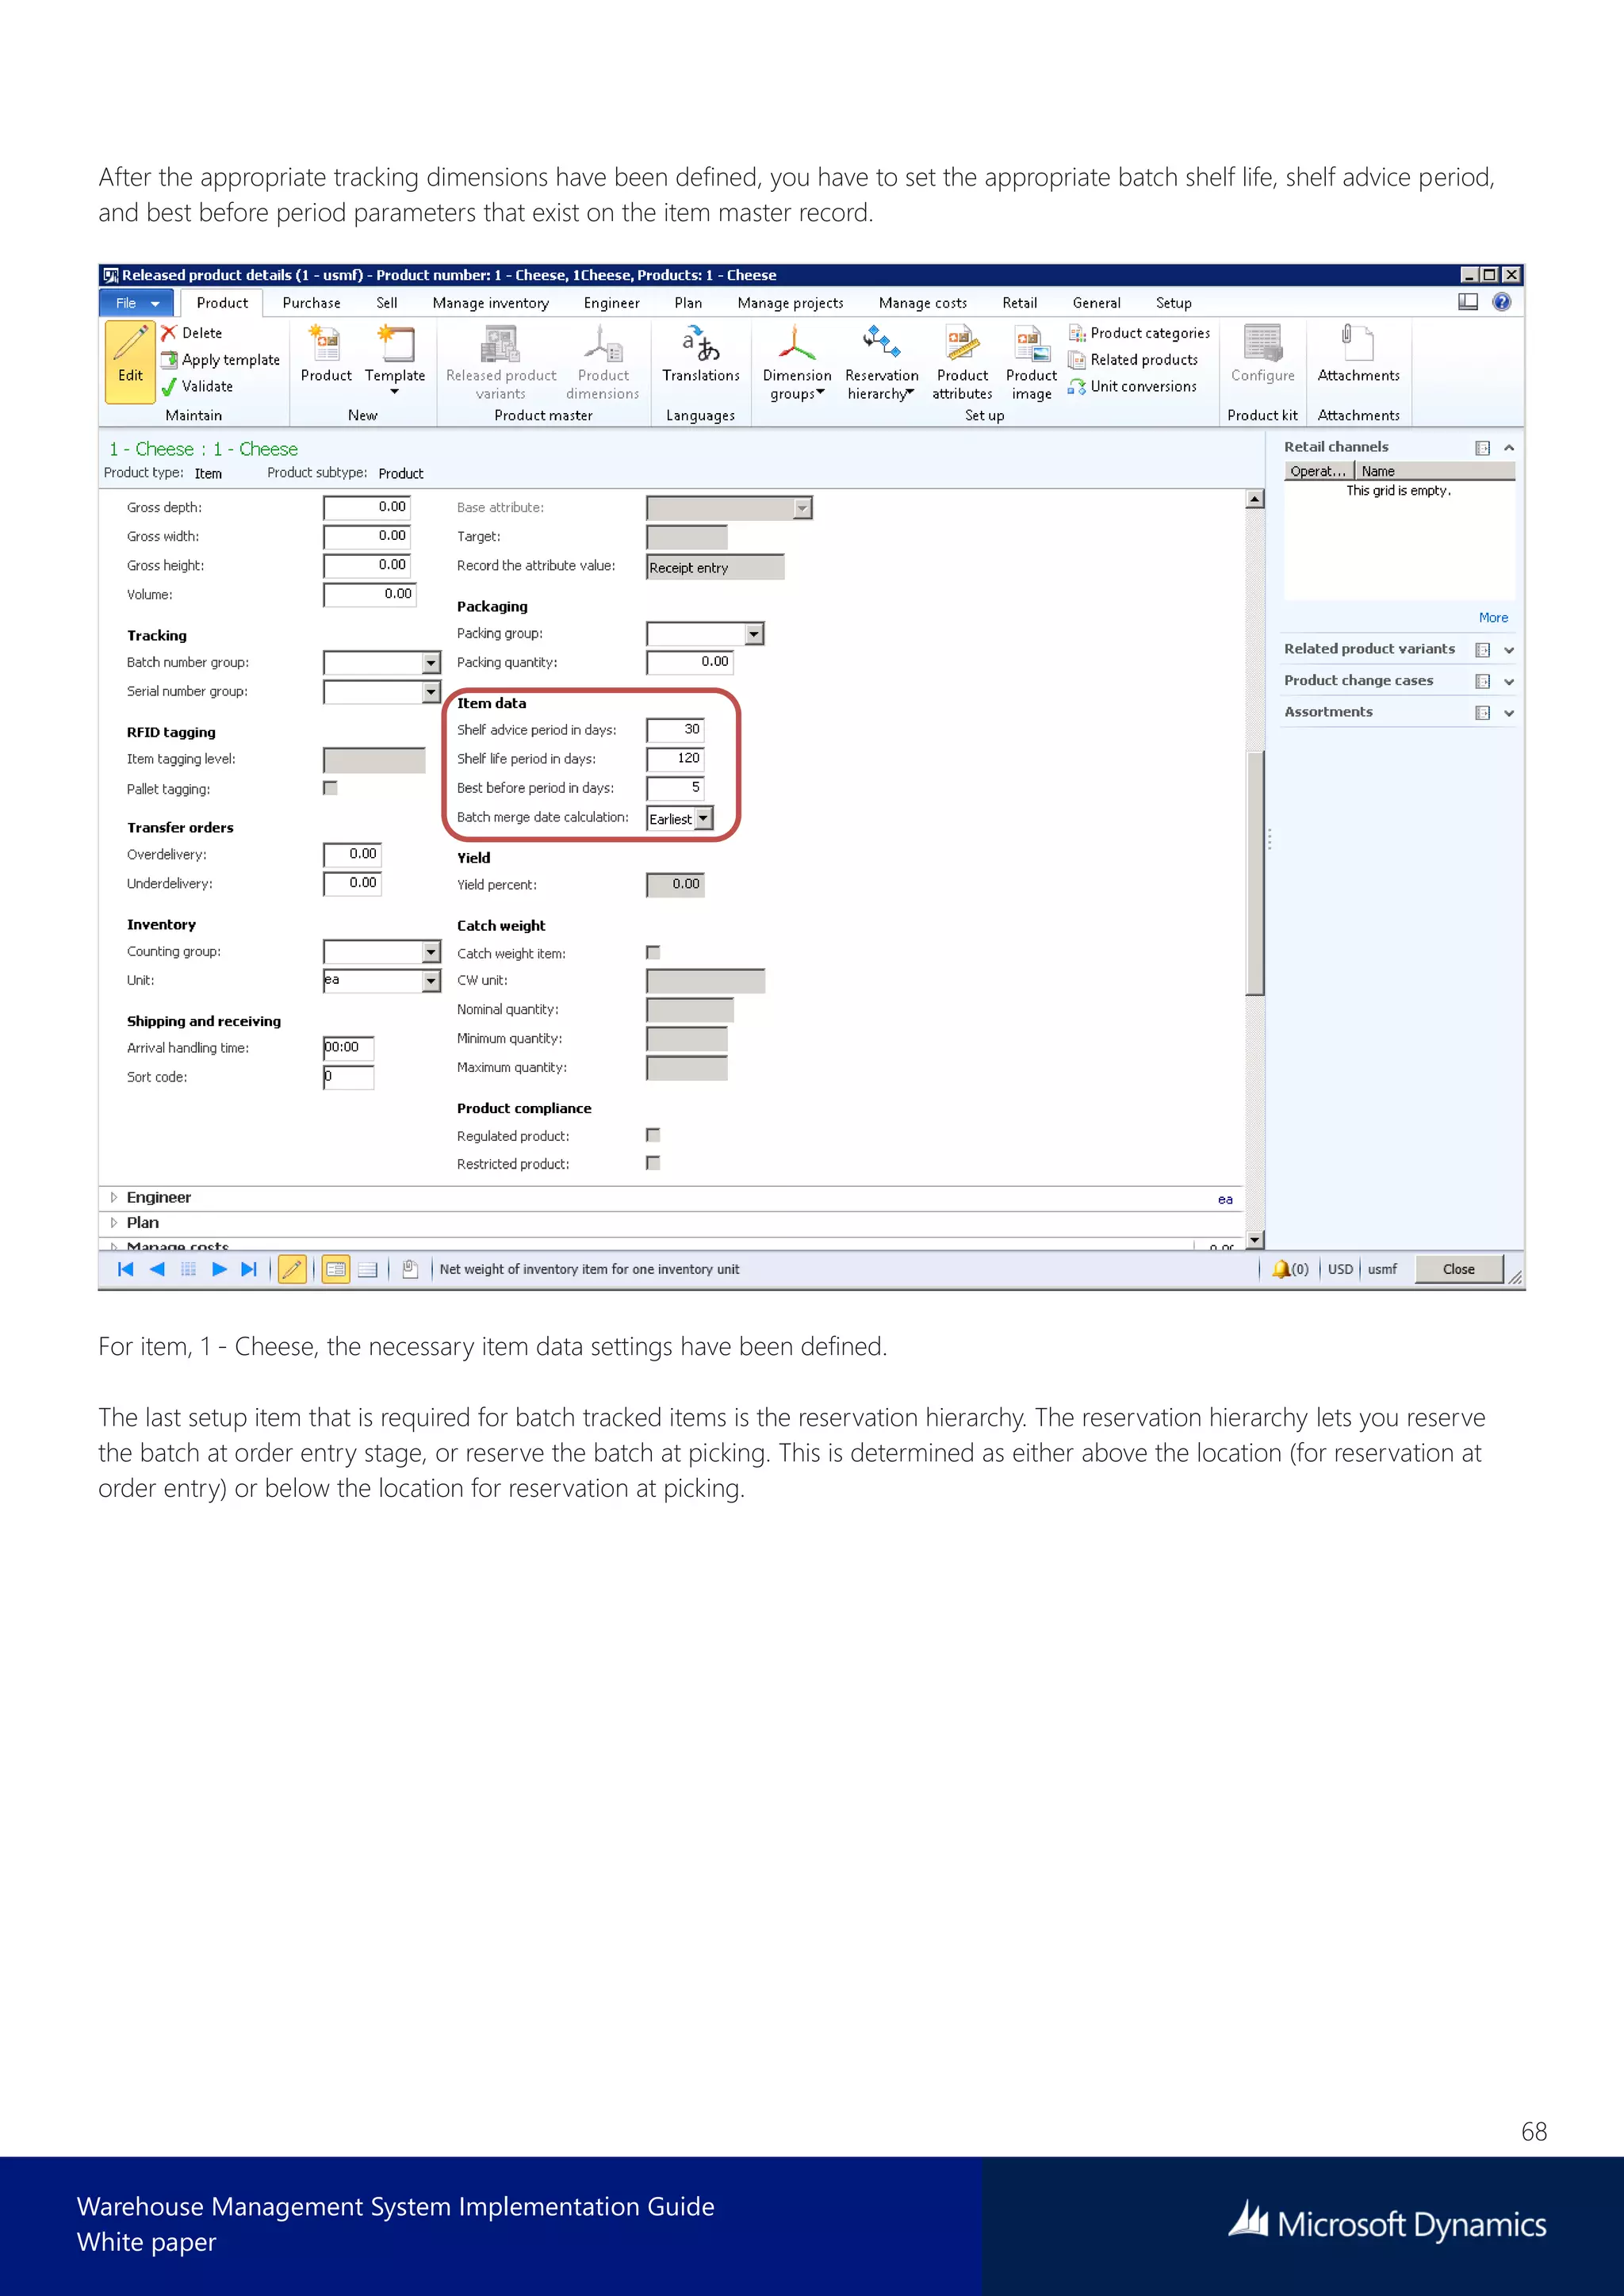Open the Counting group dropdown
The image size is (1624, 2296).
pos(431,951)
